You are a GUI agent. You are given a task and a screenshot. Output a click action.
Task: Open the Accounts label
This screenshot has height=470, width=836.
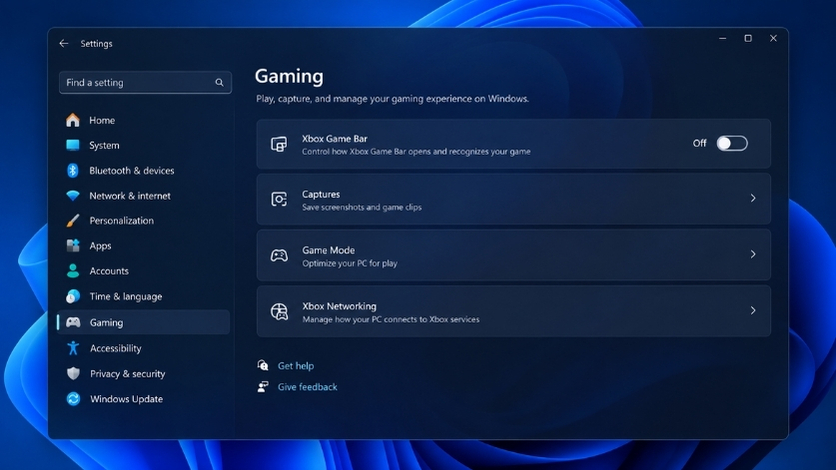(109, 271)
